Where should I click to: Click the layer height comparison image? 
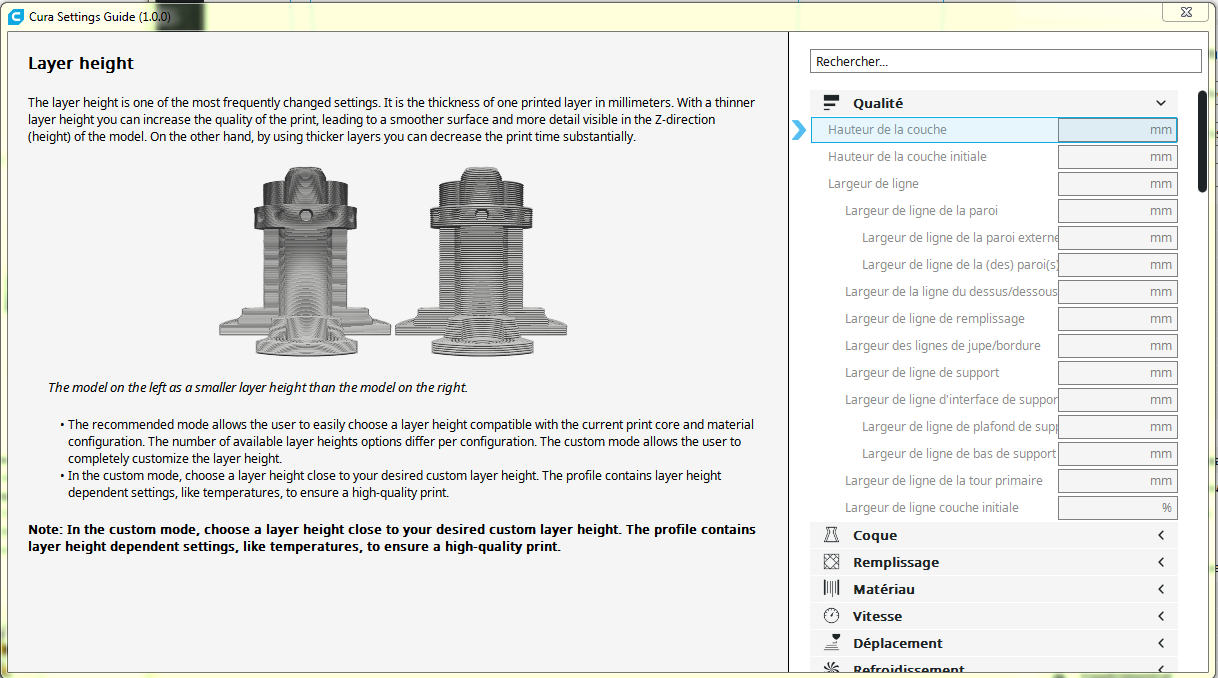click(393, 262)
